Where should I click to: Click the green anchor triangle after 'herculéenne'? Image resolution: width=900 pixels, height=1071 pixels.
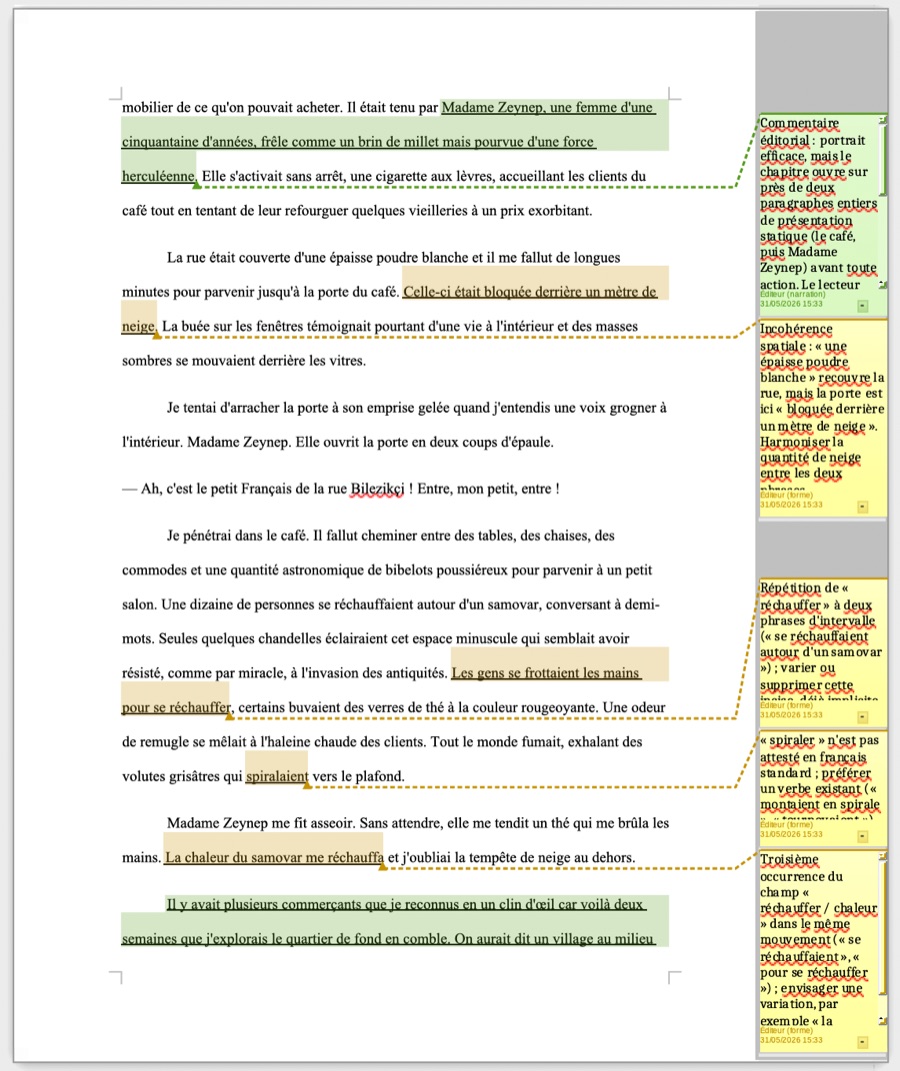click(197, 184)
